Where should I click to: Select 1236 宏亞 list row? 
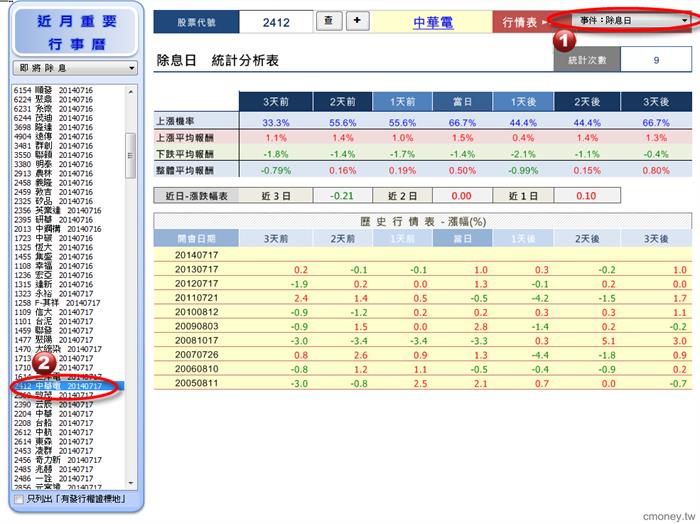pos(54,275)
